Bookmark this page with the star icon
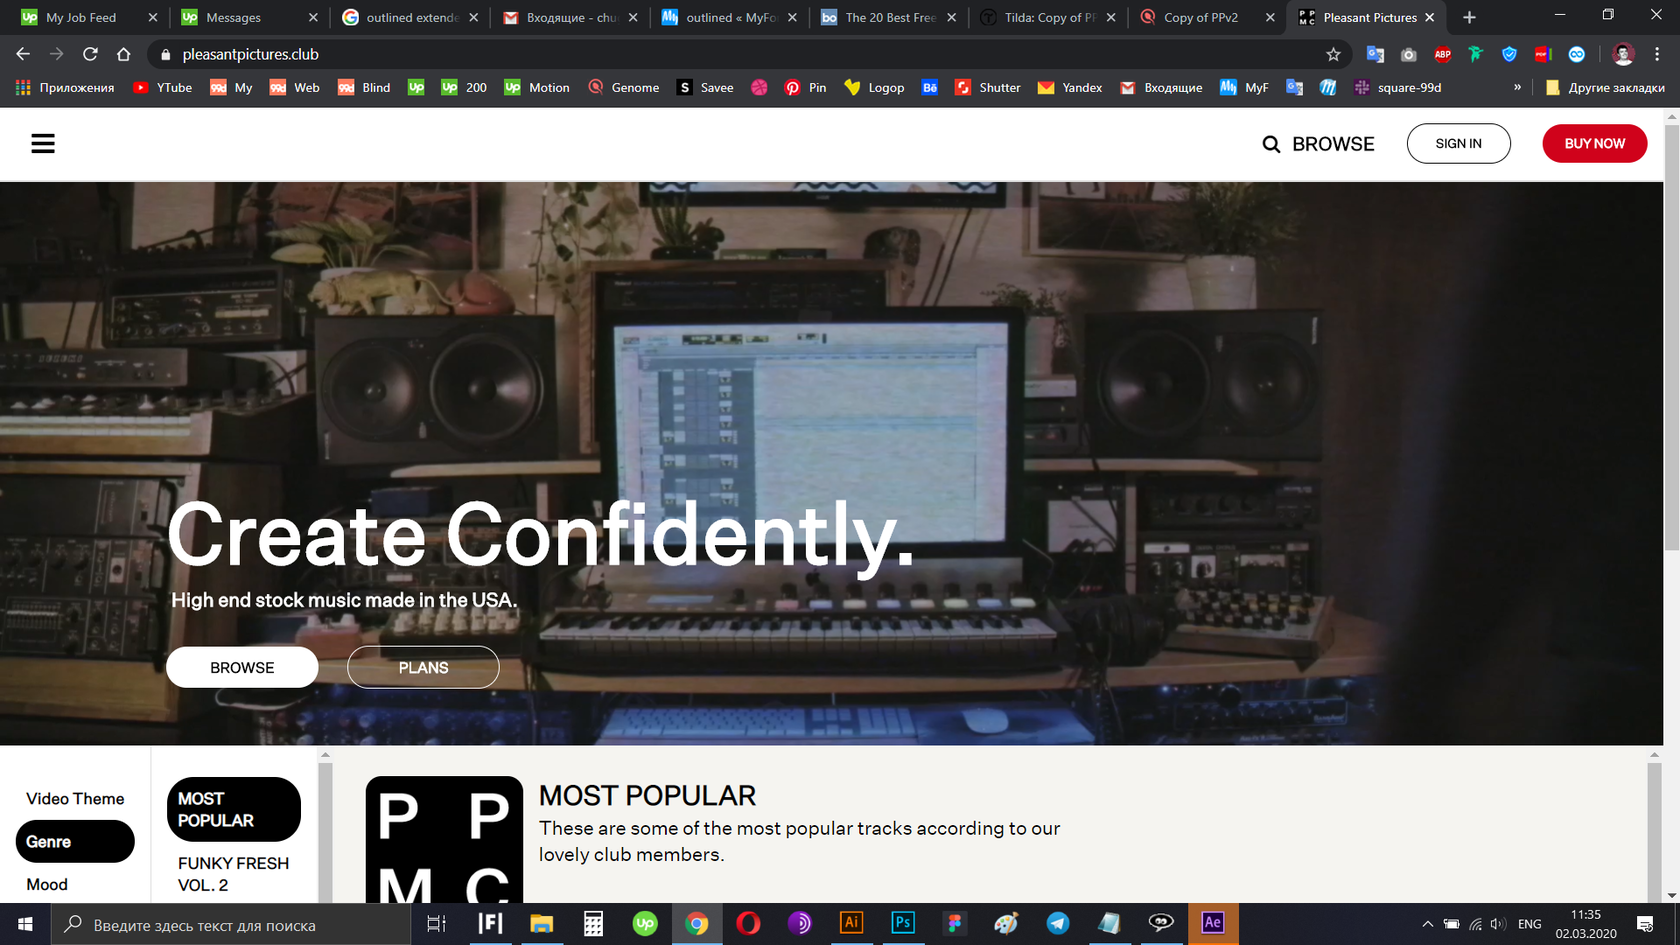 1333,55
